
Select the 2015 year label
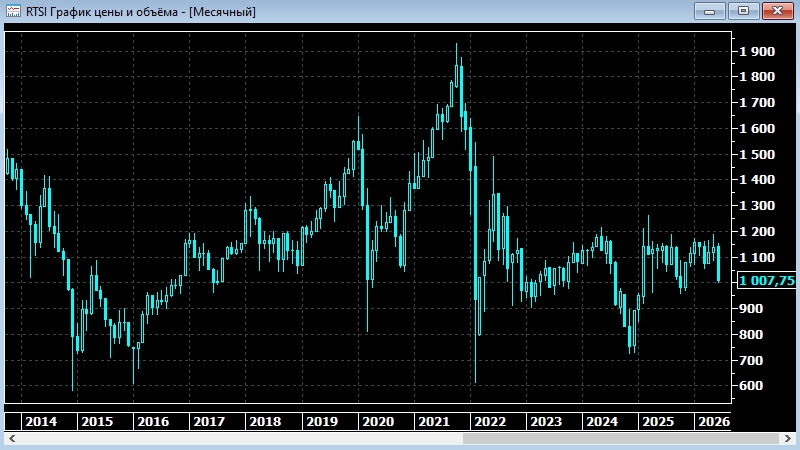click(x=97, y=421)
